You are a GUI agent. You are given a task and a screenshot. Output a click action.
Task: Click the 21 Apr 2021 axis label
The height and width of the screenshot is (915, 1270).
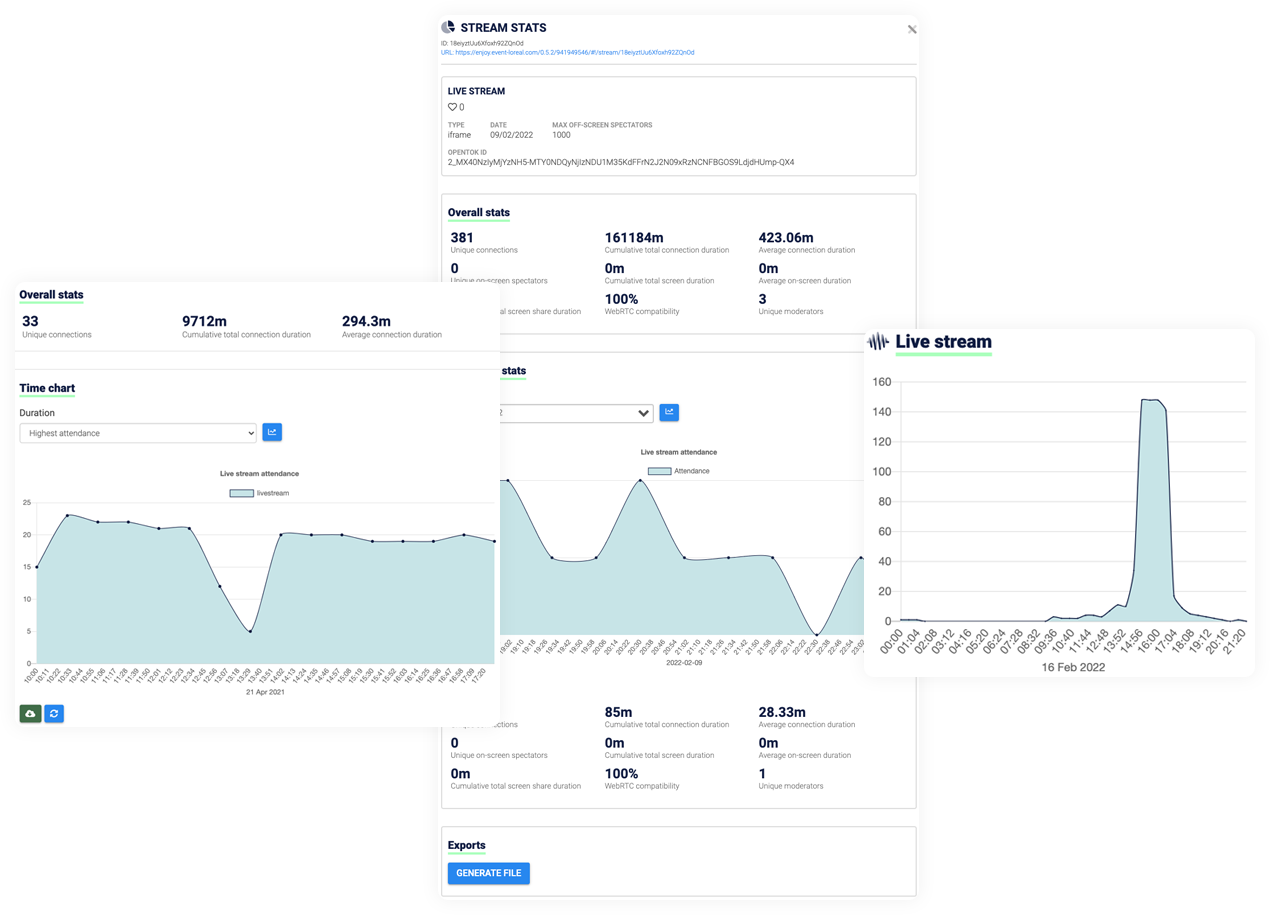(265, 692)
